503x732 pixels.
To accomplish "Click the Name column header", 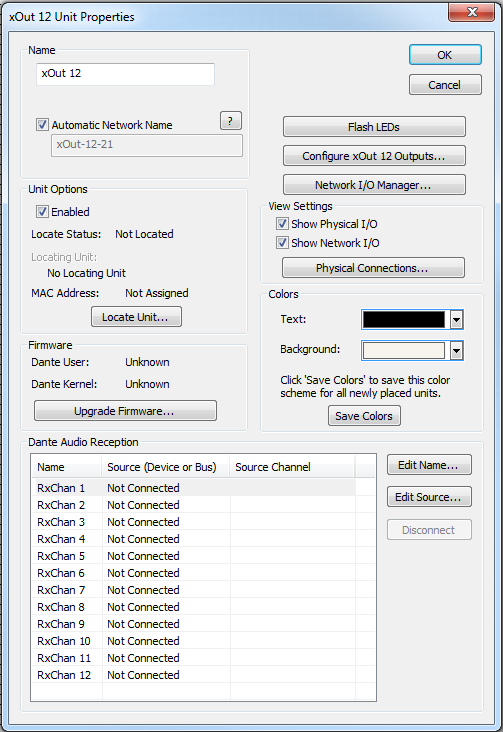I will 67,467.
